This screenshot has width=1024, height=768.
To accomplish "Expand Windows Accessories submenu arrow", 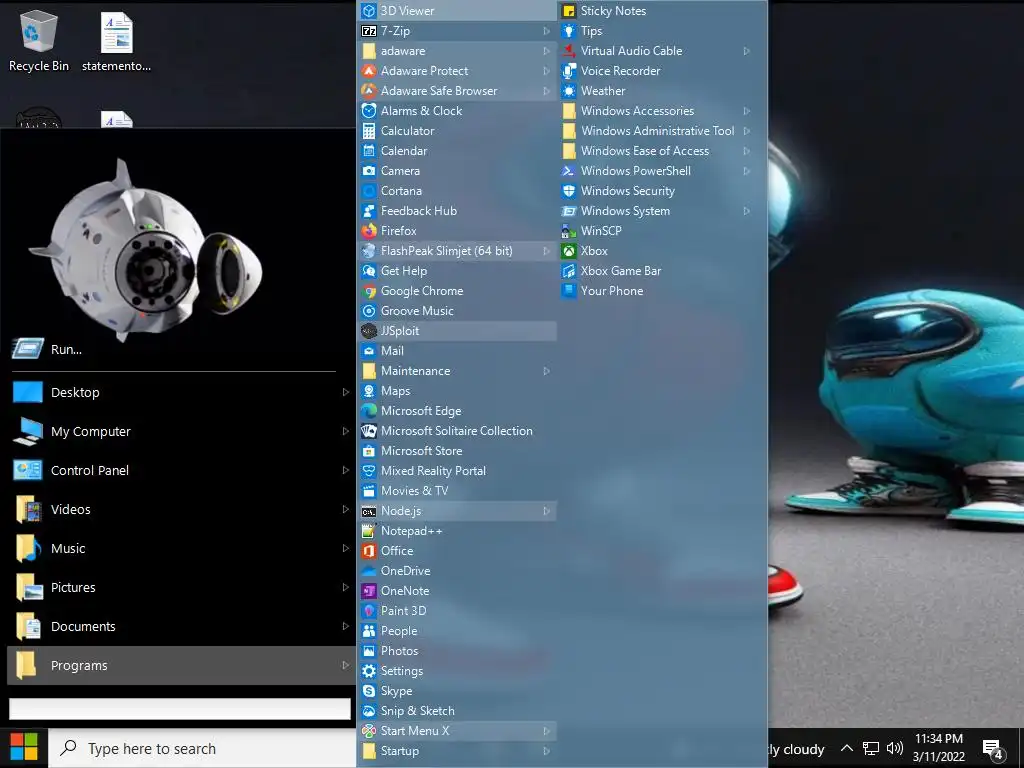I will pyautogui.click(x=746, y=110).
